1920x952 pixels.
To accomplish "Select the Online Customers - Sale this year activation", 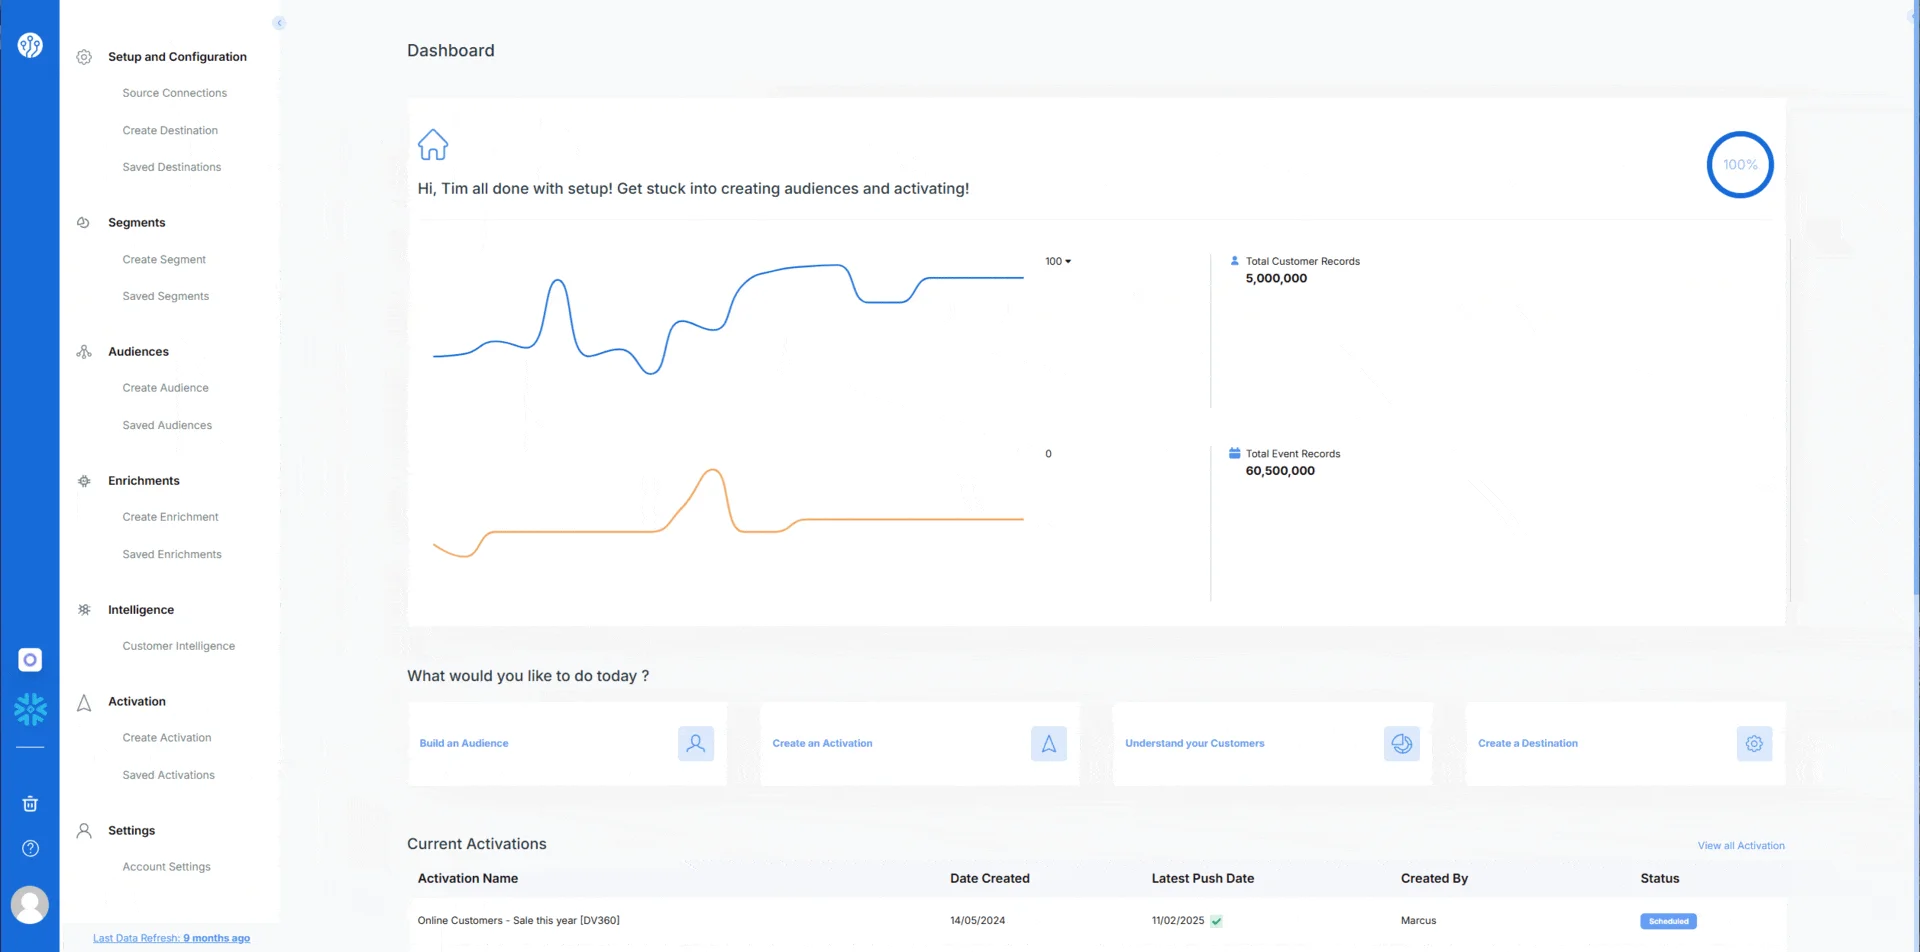I will pyautogui.click(x=518, y=920).
